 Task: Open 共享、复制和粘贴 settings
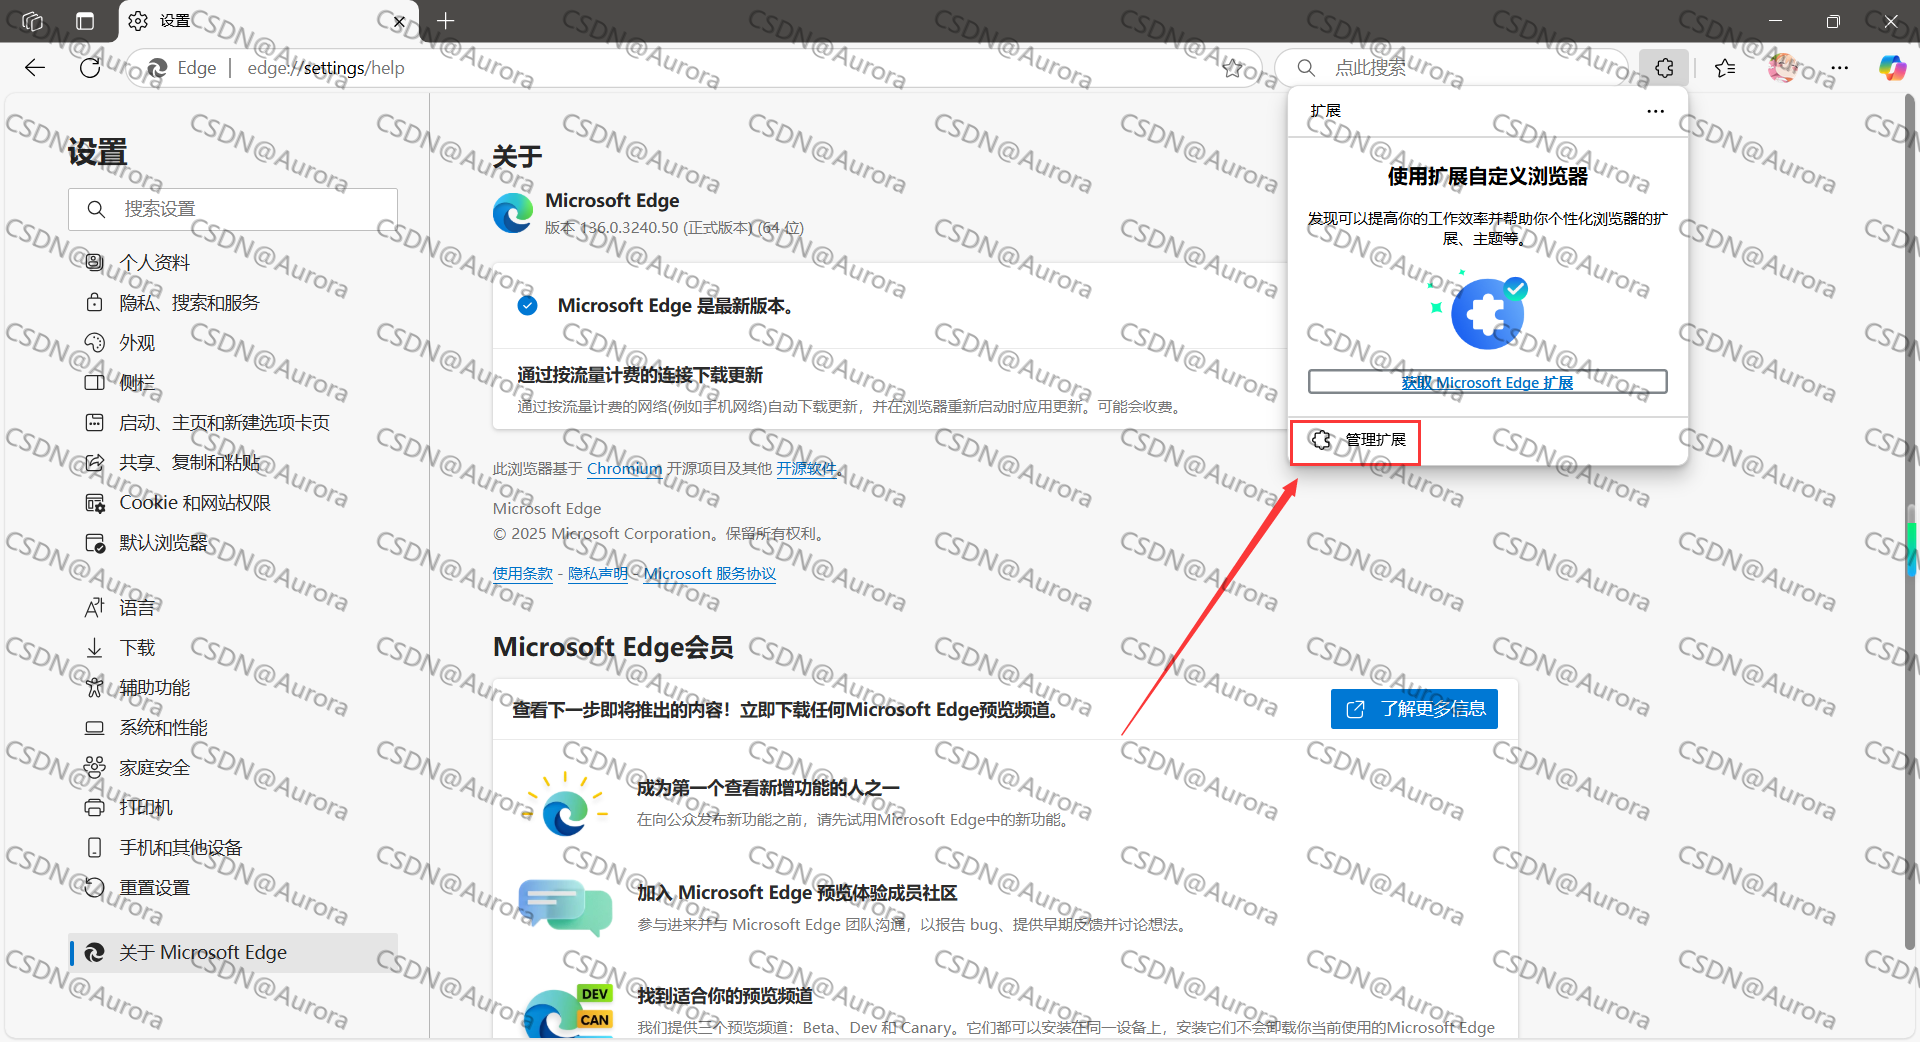click(x=233, y=463)
